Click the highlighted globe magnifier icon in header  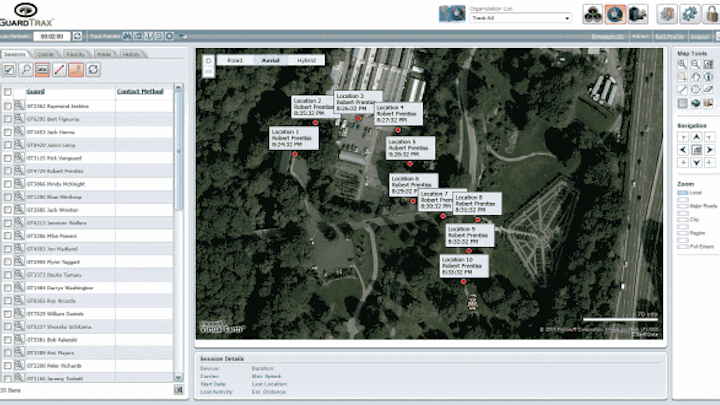[615, 14]
